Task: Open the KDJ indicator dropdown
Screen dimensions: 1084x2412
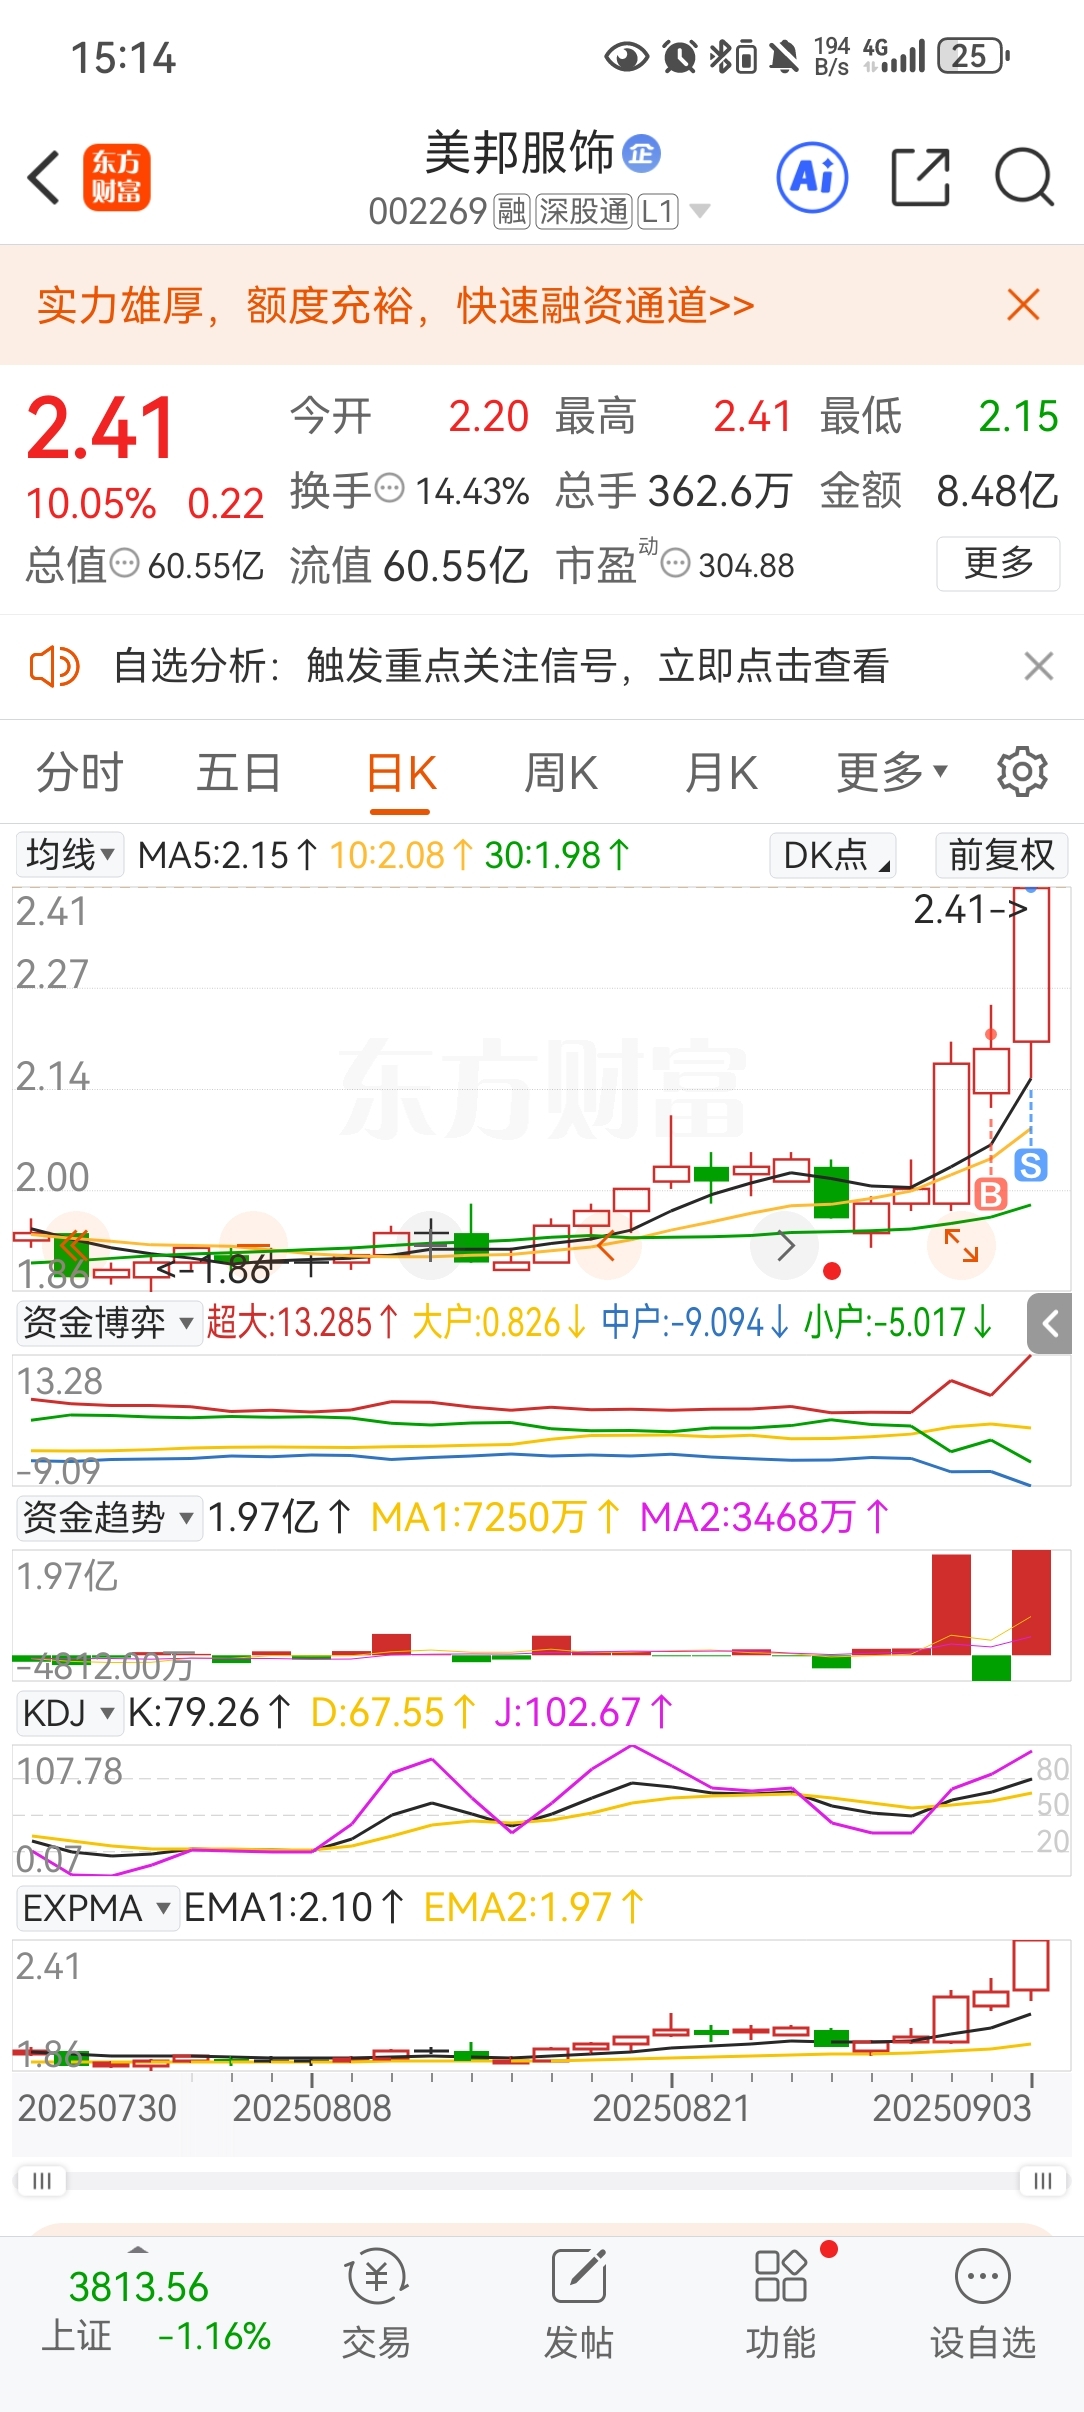Action: coord(69,1713)
